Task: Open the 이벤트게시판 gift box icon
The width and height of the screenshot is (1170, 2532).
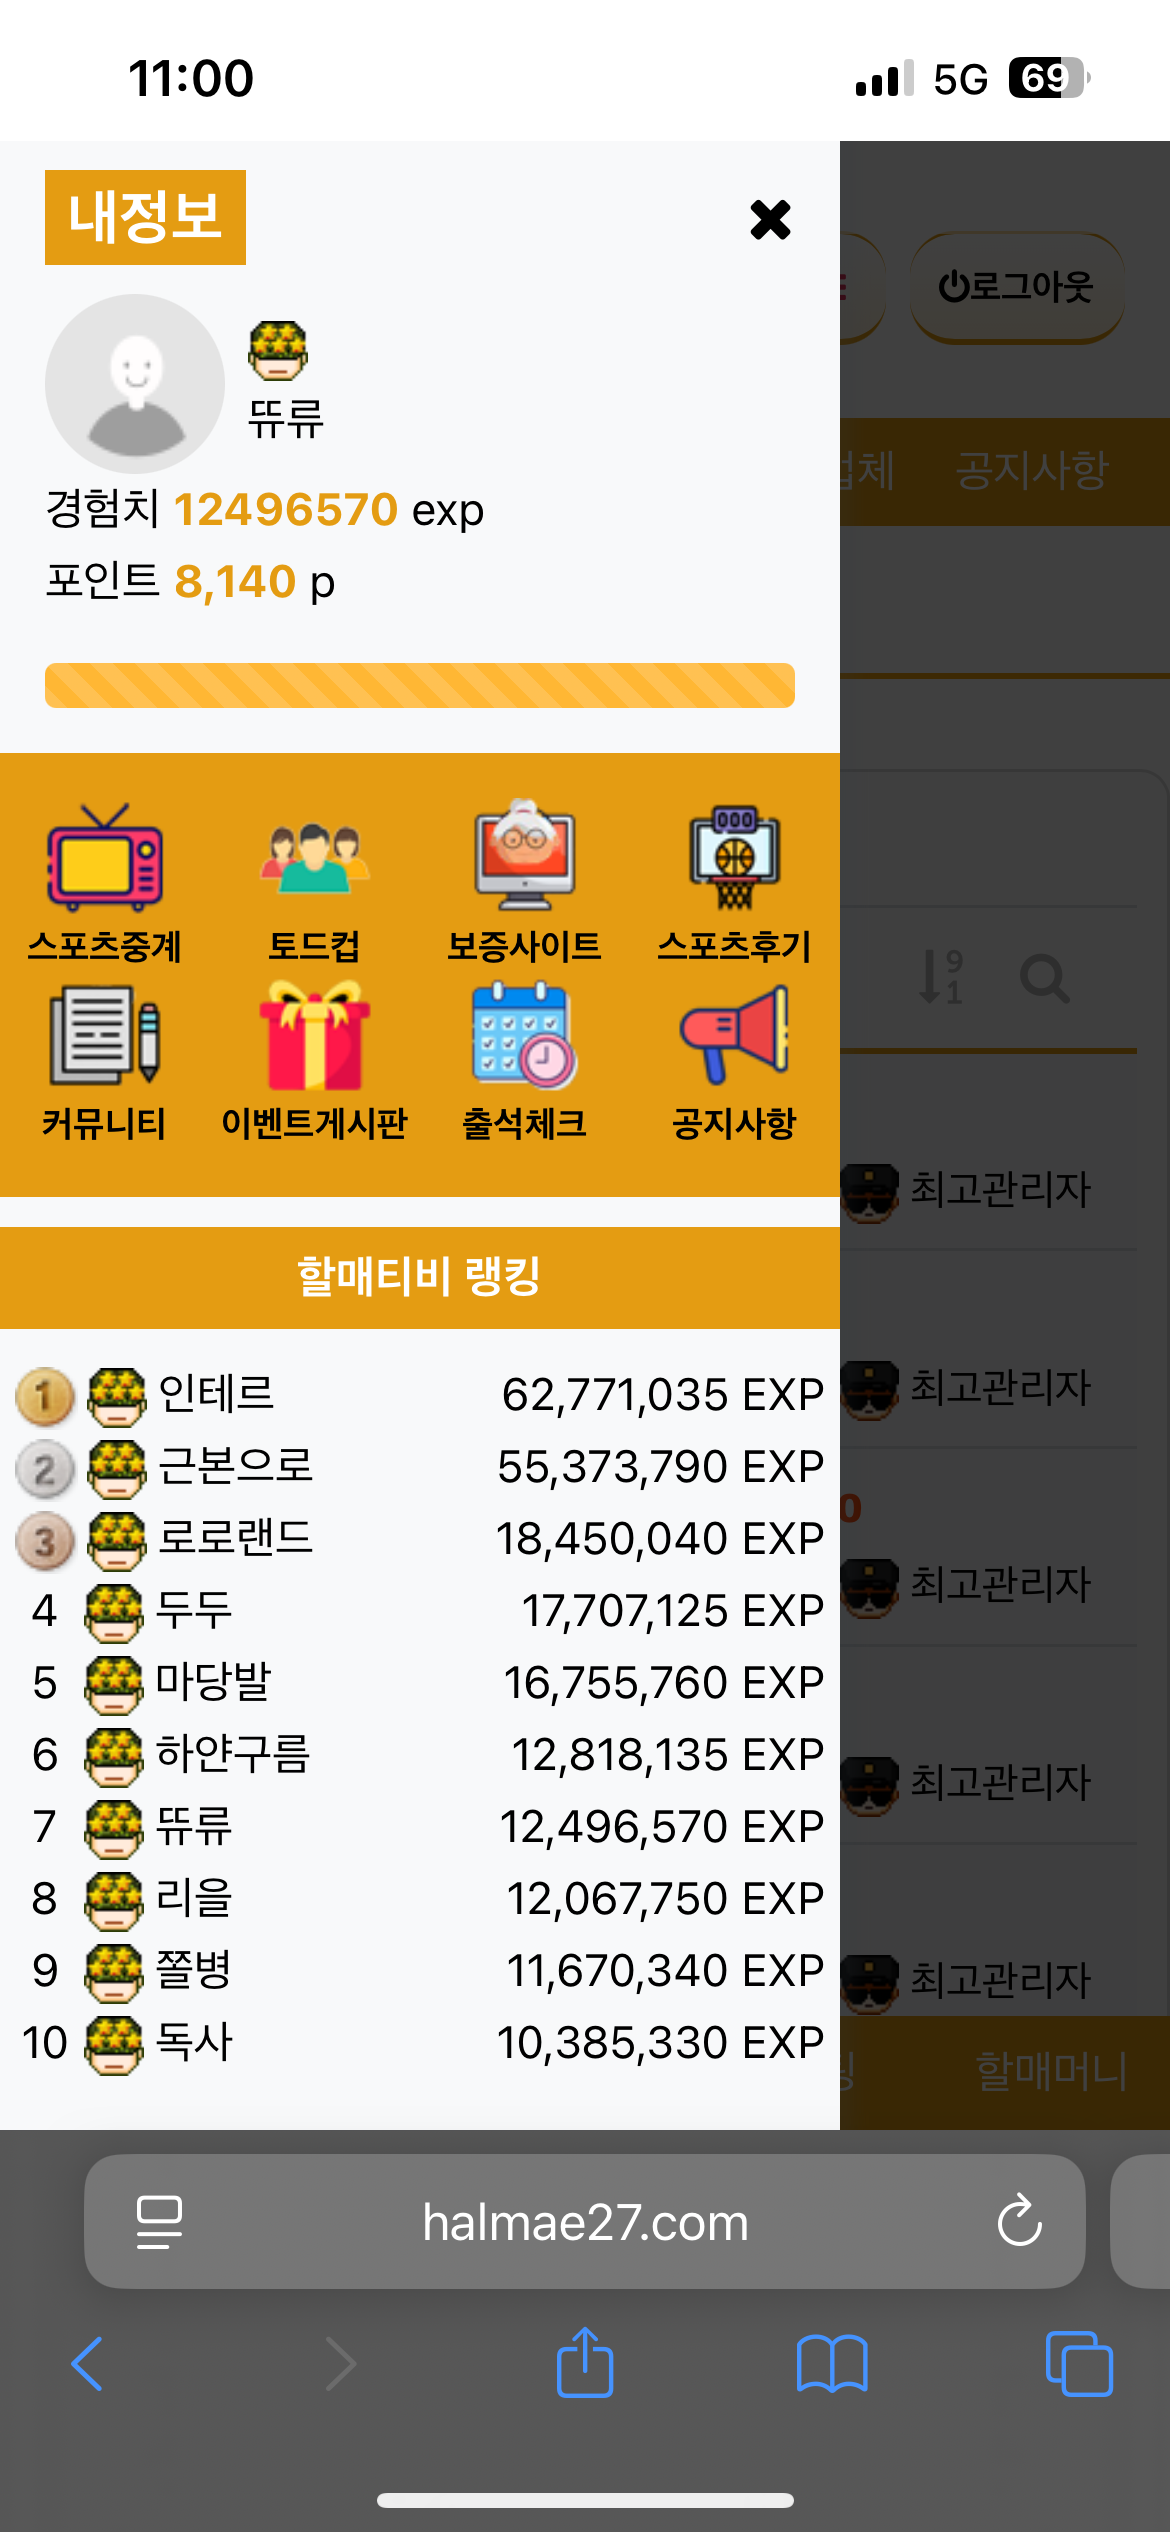Action: 314,1034
